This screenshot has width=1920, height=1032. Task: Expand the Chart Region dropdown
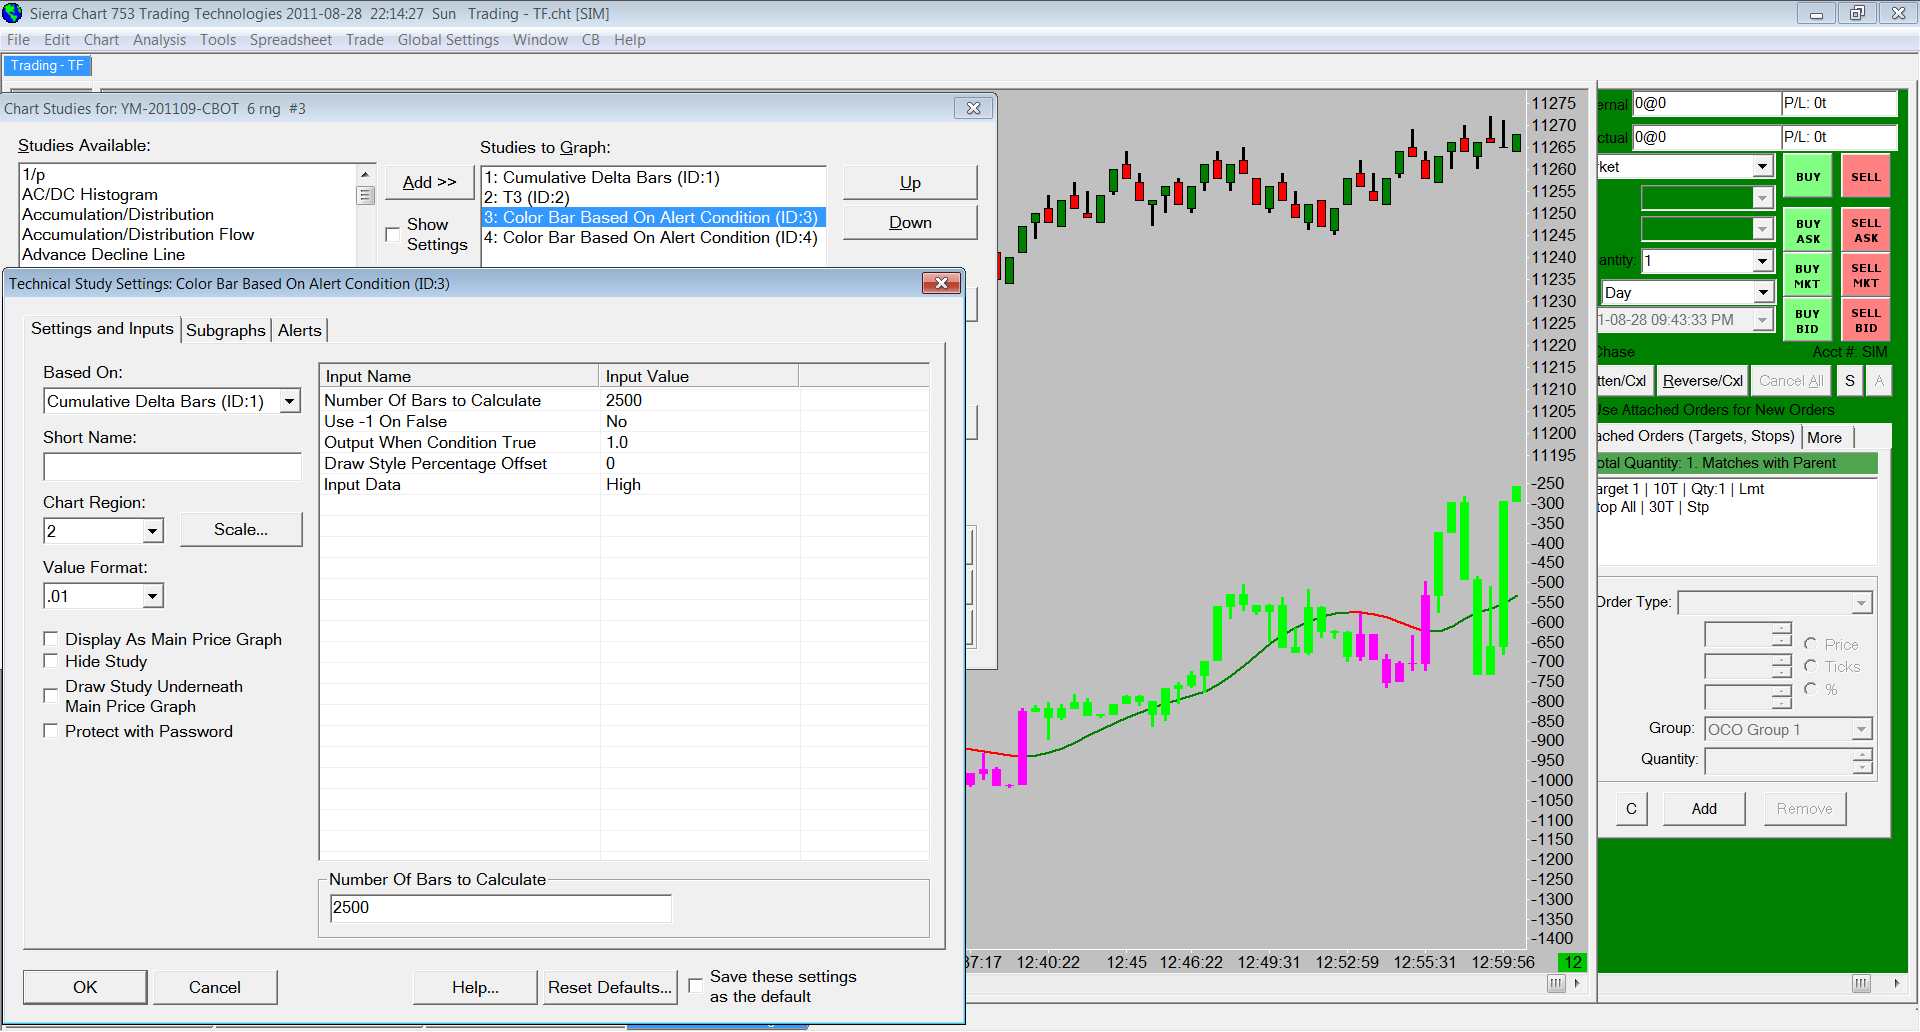152,531
